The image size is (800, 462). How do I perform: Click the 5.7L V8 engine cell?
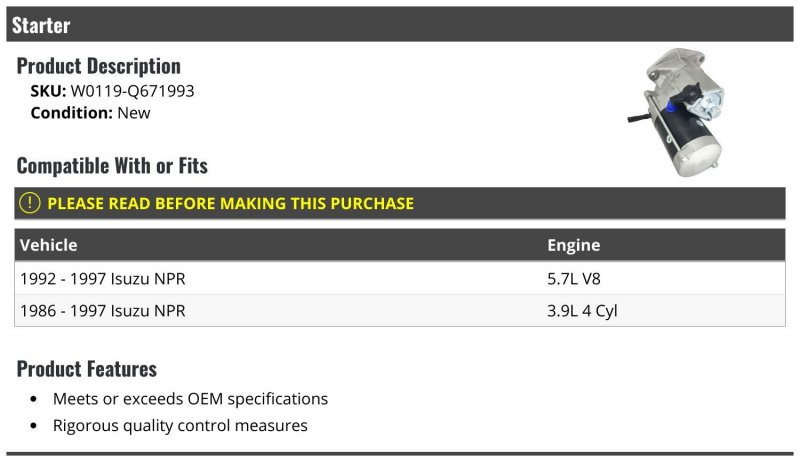pyautogui.click(x=576, y=278)
